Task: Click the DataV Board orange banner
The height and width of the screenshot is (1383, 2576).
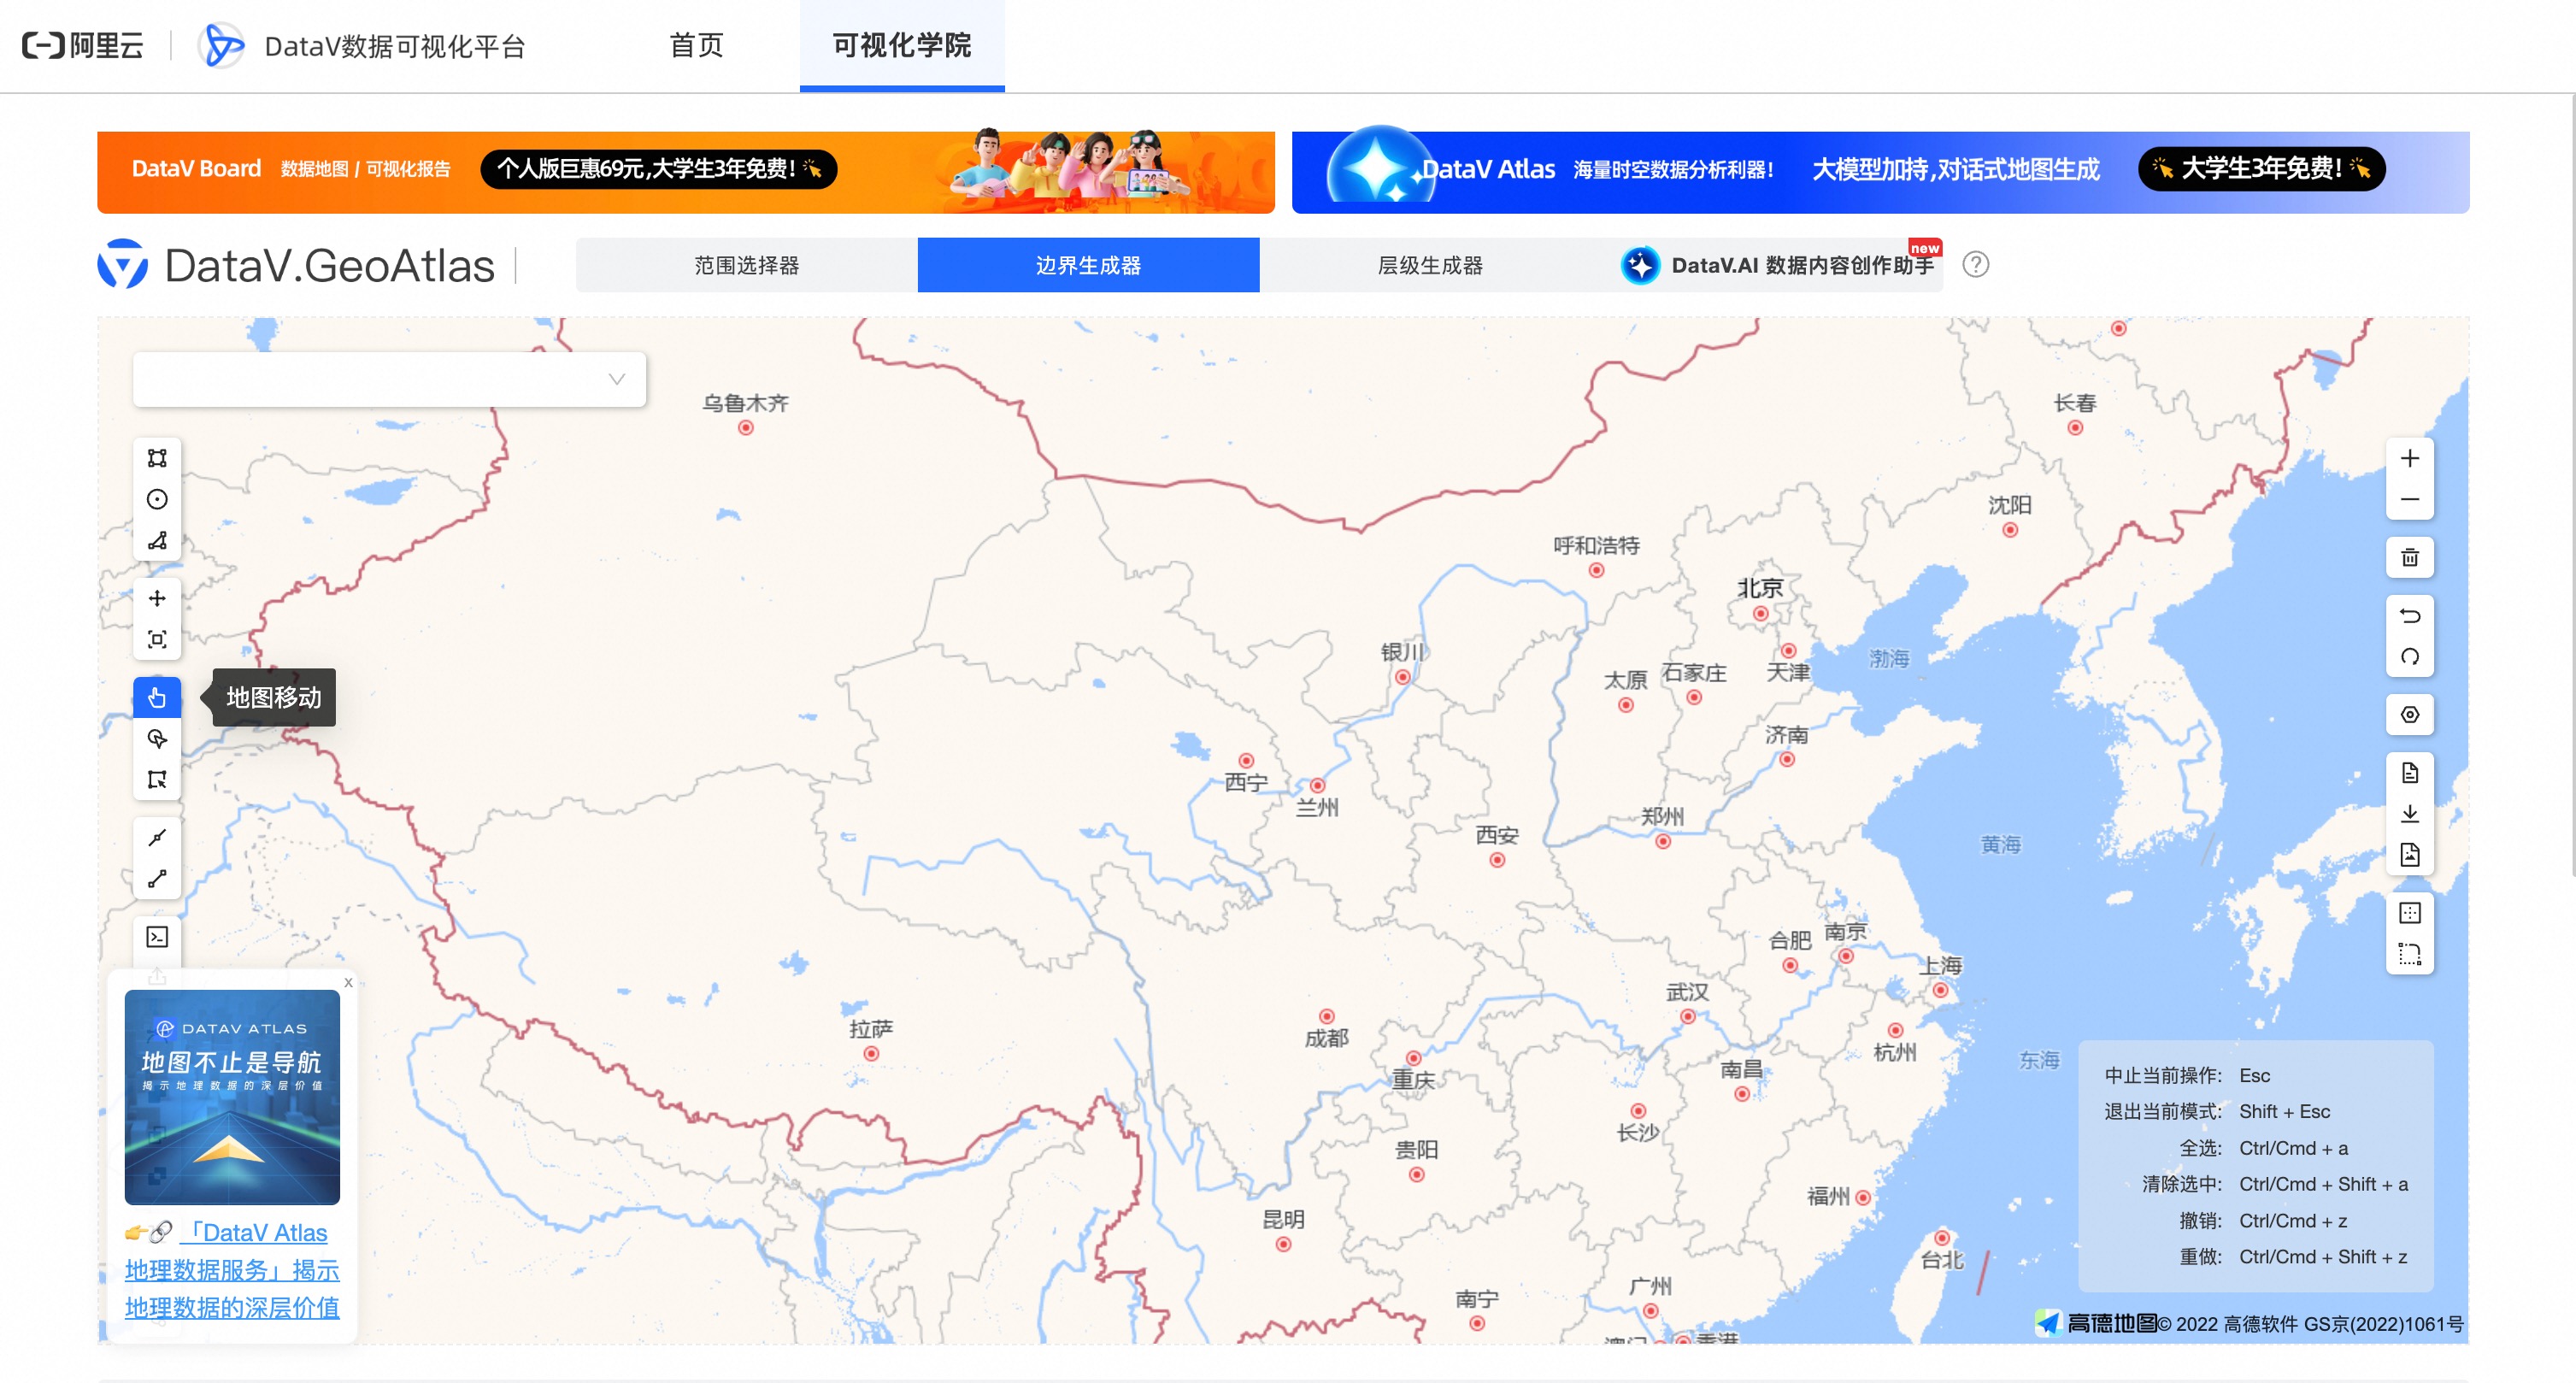Action: 686,172
